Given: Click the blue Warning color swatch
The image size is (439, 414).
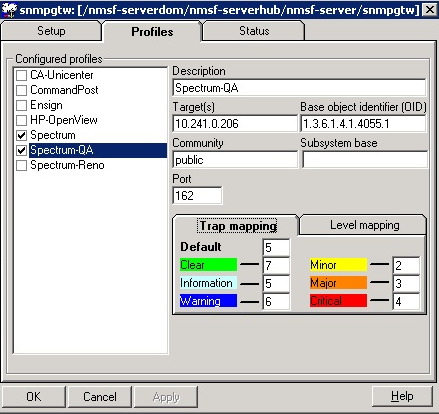Looking at the screenshot, I should pyautogui.click(x=208, y=301).
